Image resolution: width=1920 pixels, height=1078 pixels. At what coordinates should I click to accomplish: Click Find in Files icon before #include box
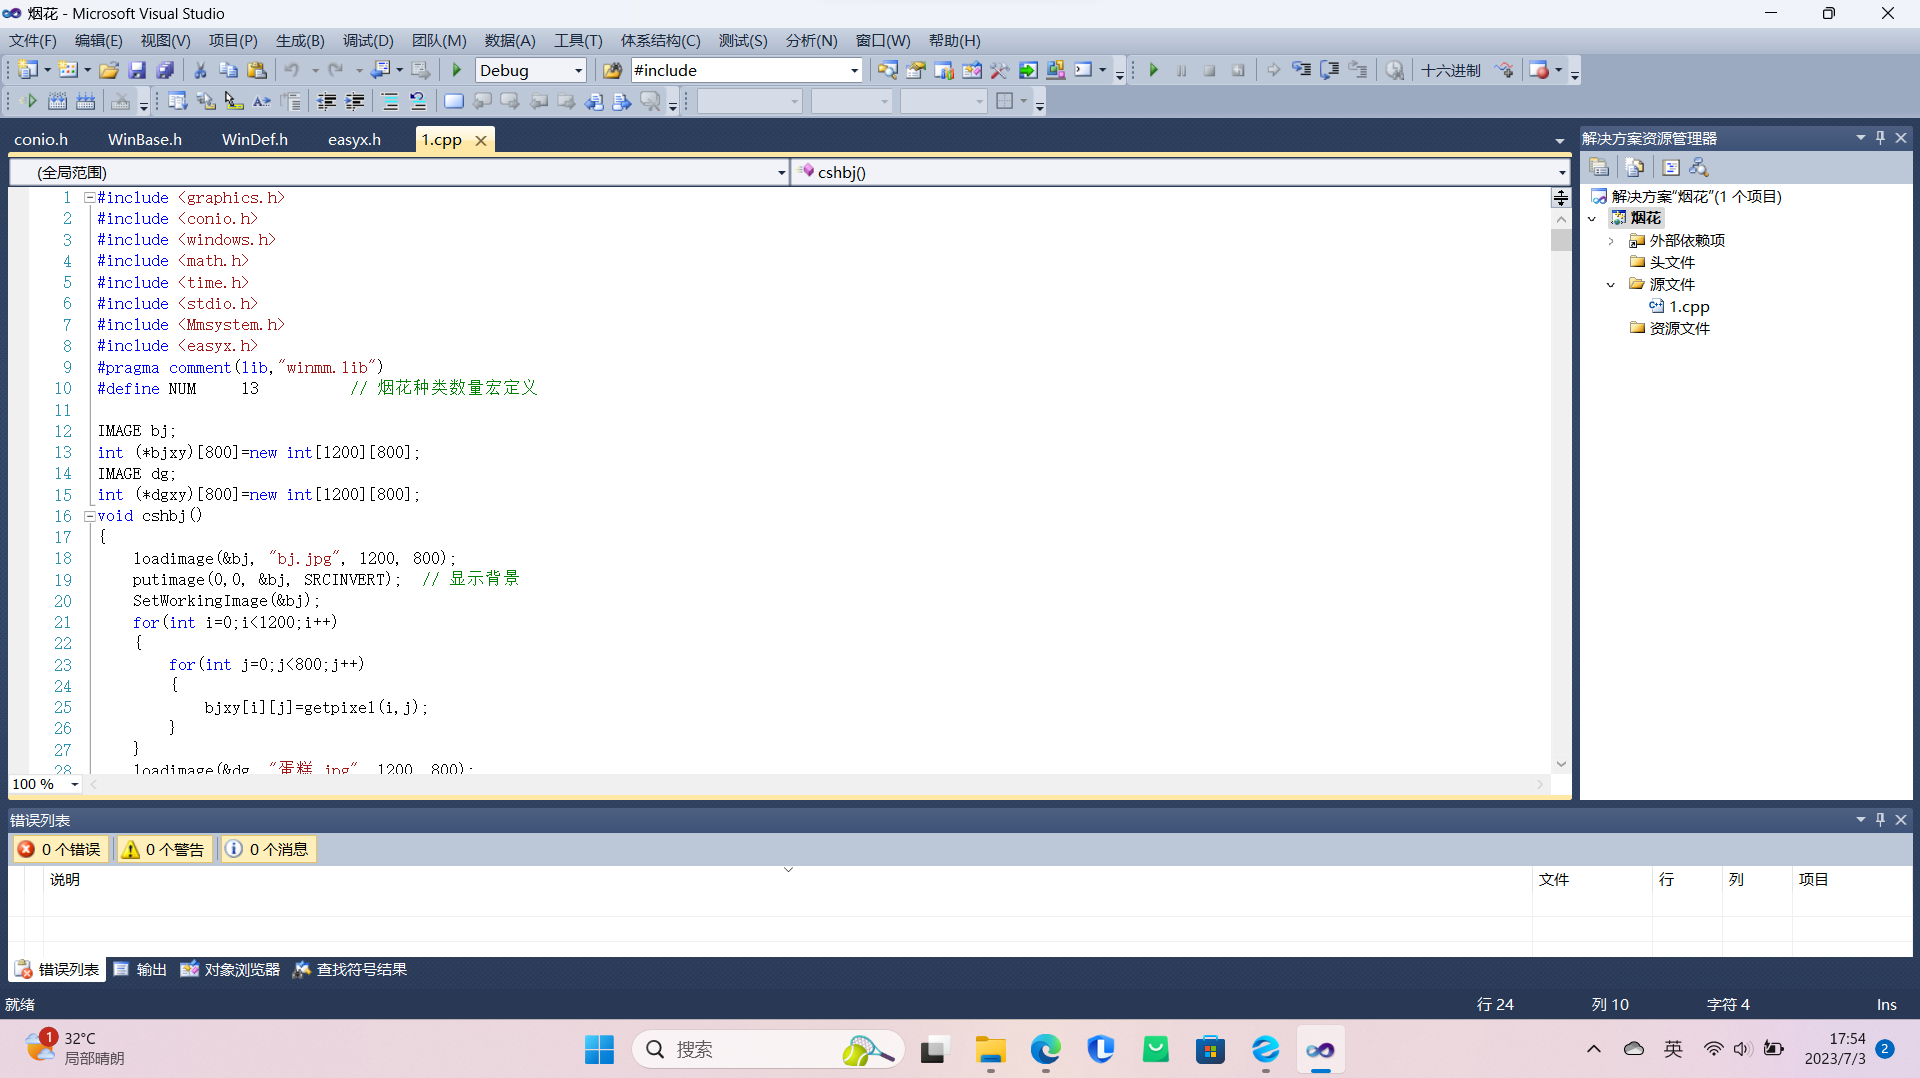[x=612, y=70]
